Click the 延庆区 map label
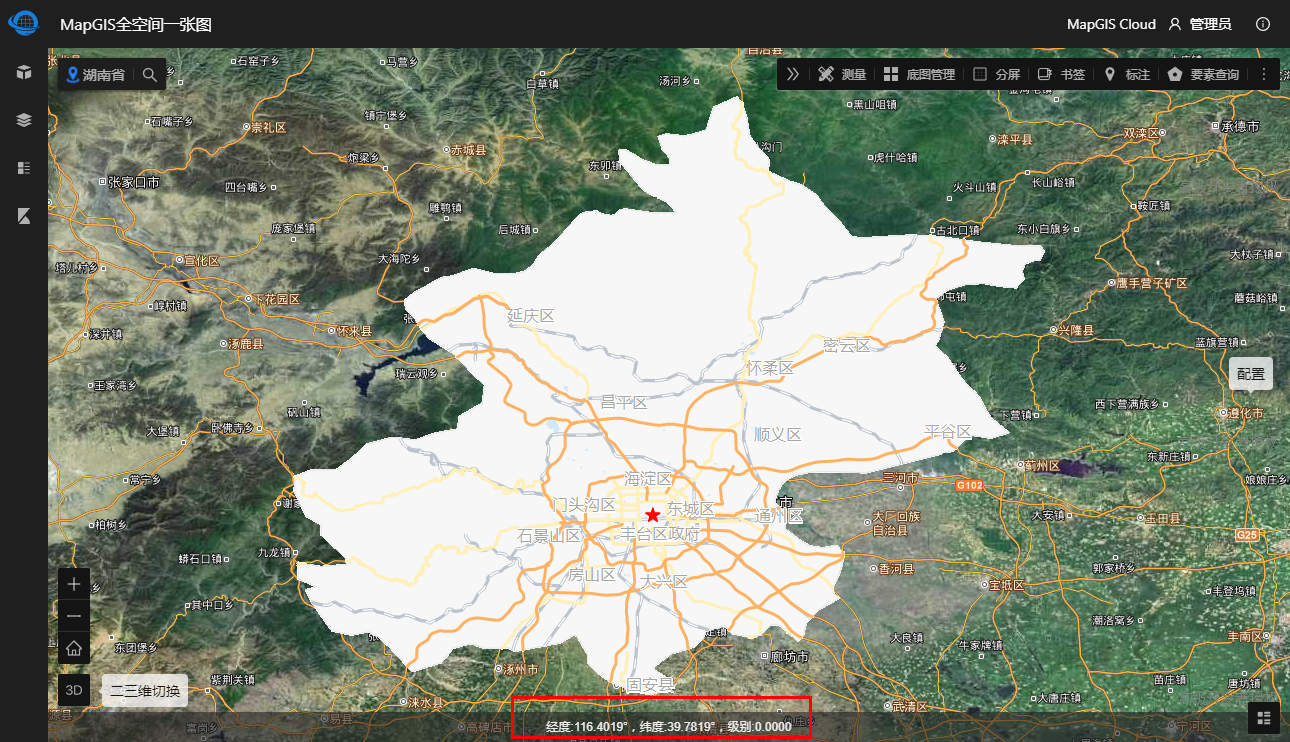The image size is (1290, 742). pos(530,315)
